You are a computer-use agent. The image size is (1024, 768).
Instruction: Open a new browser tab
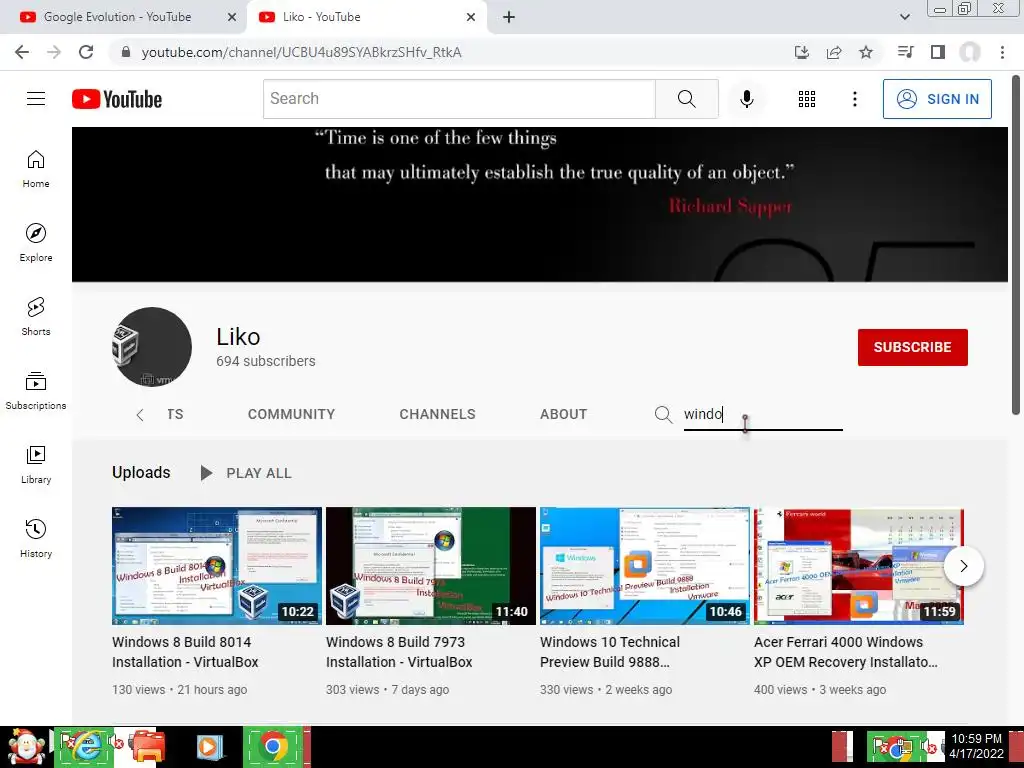tap(509, 17)
